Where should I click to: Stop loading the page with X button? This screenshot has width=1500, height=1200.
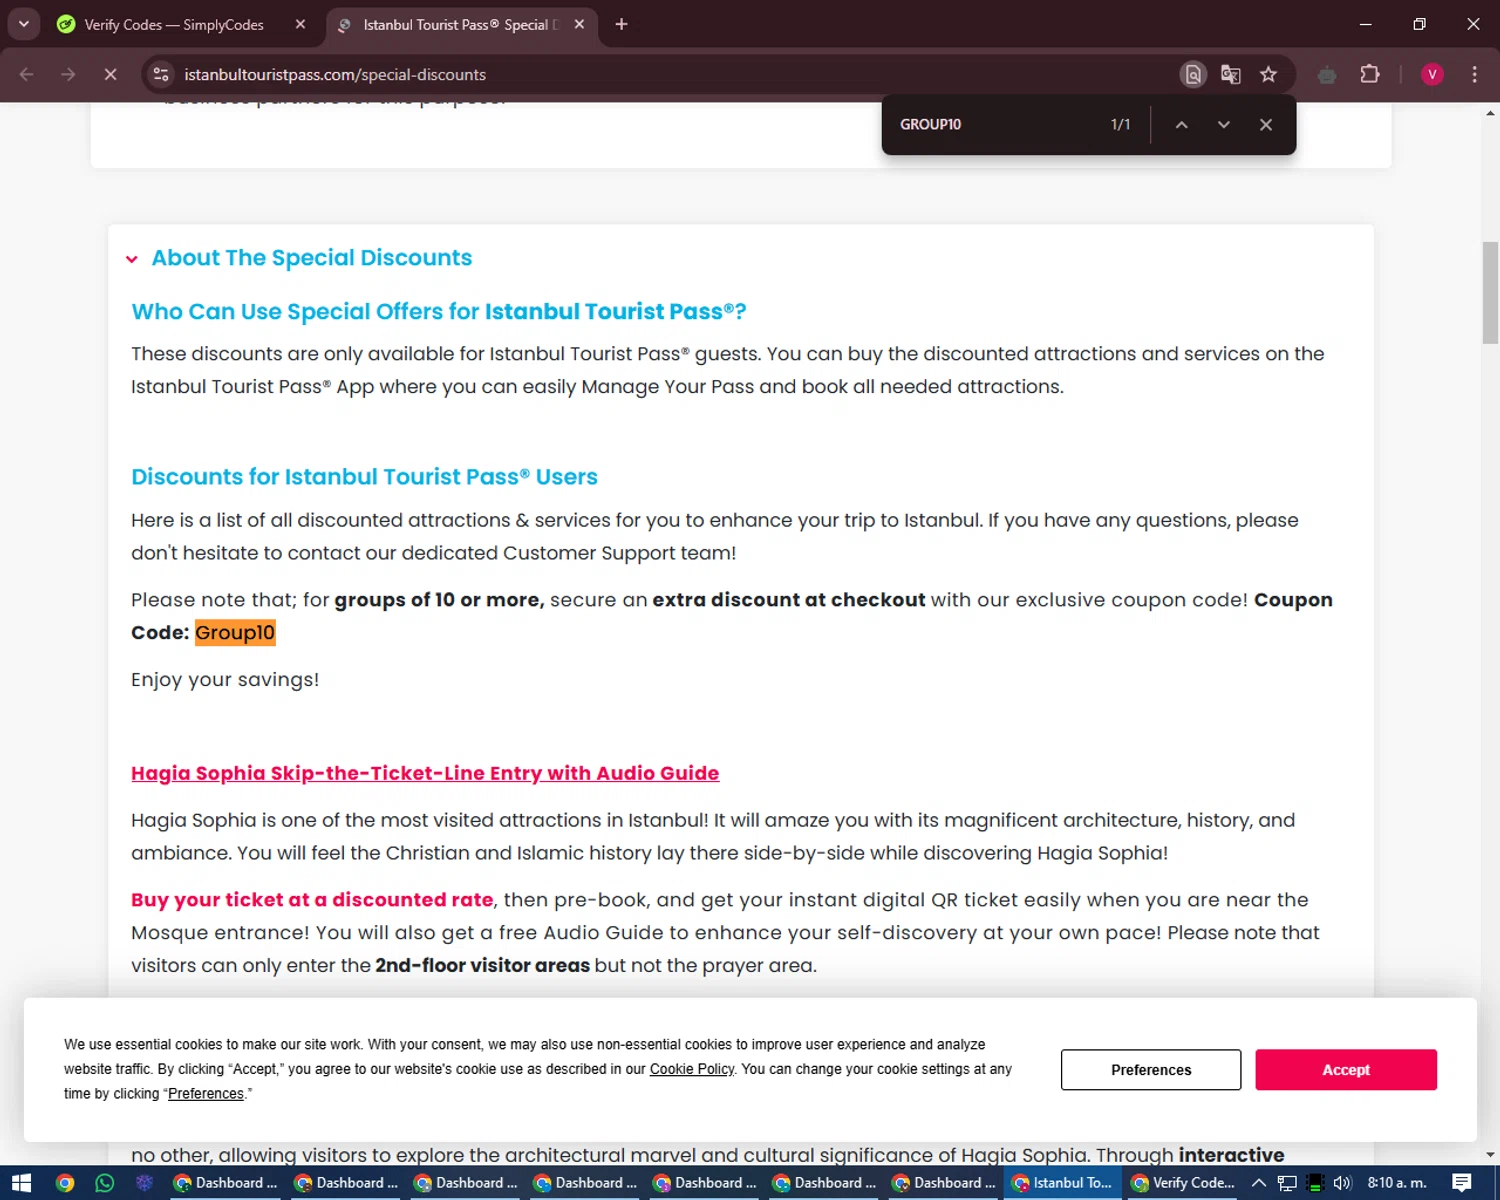pyautogui.click(x=110, y=74)
